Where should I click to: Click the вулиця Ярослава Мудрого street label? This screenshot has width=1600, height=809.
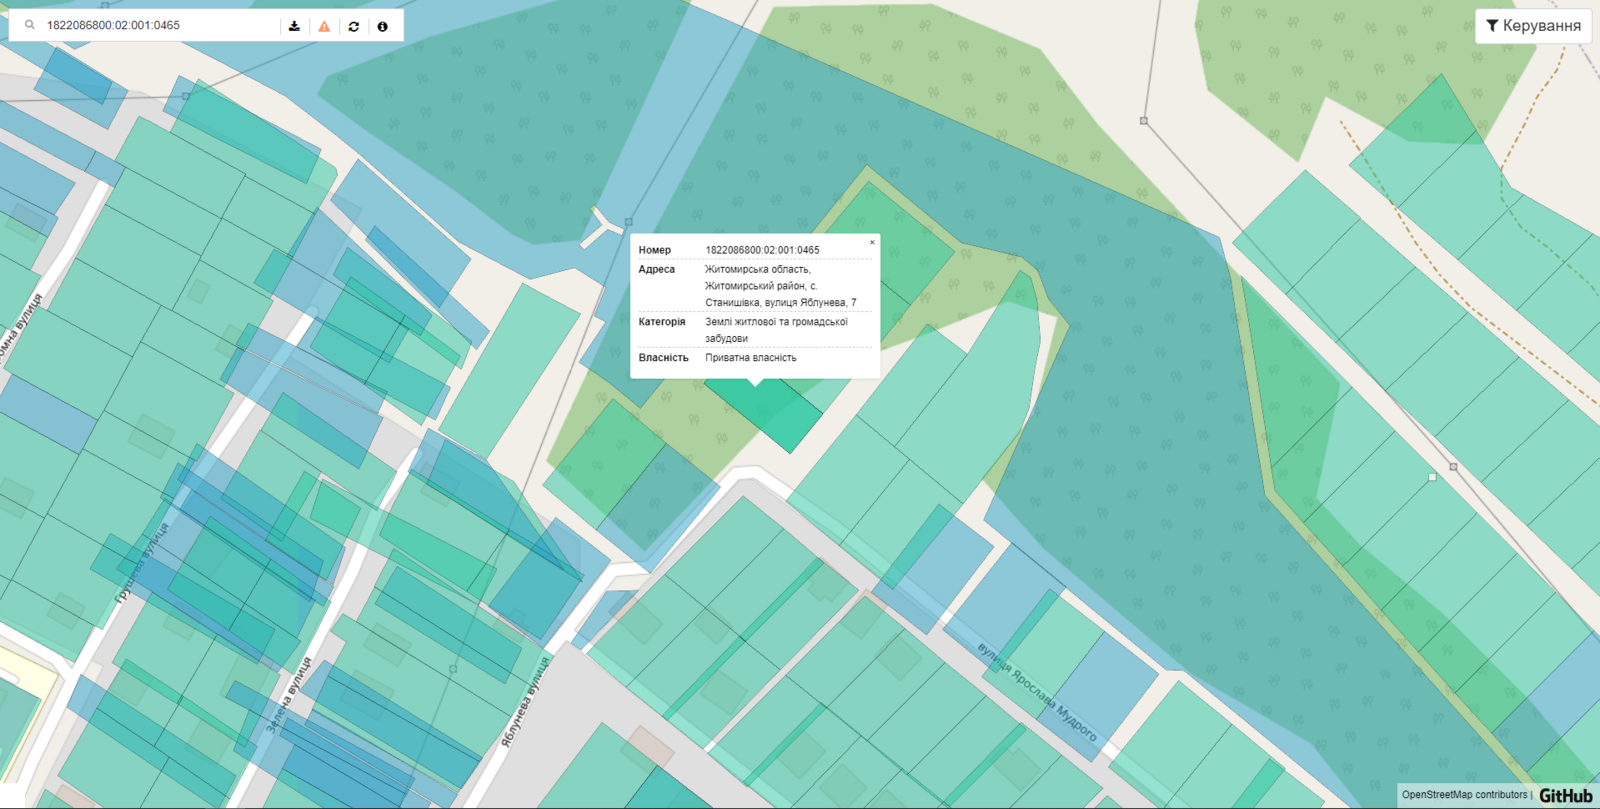pos(1036,692)
